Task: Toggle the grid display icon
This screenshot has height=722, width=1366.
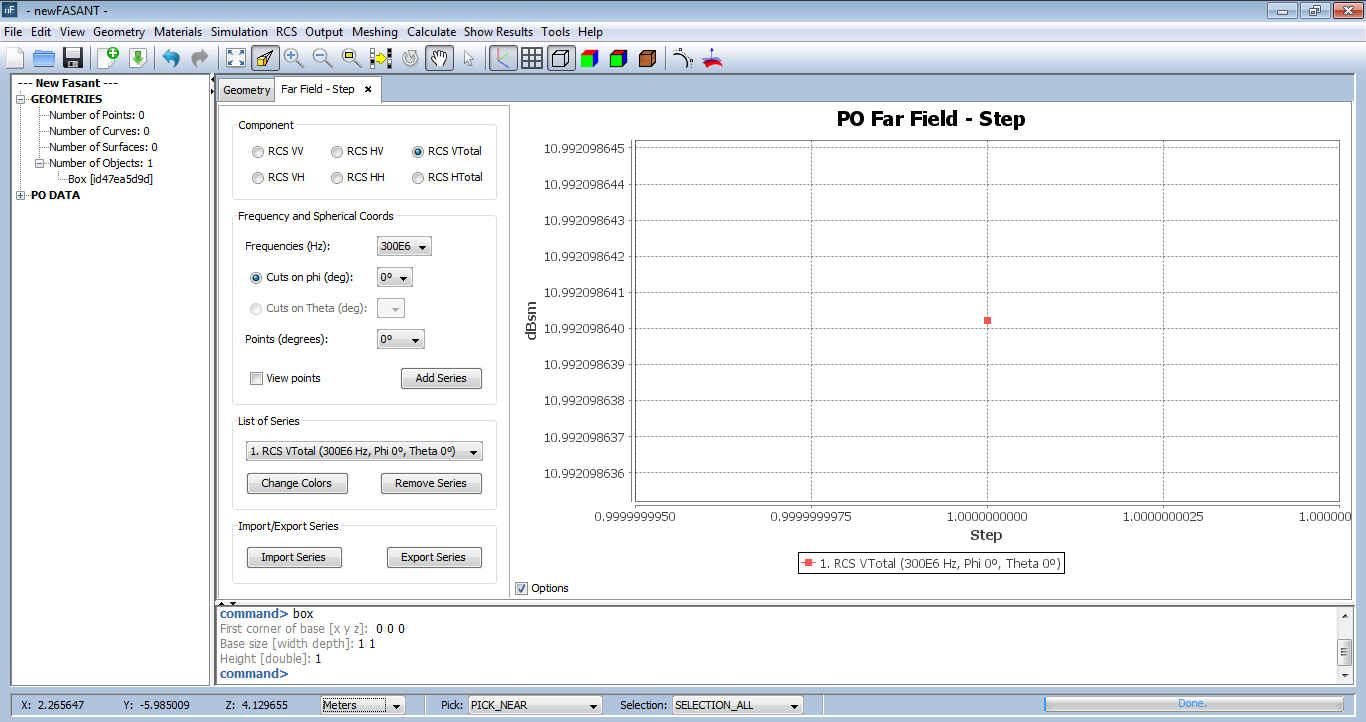Action: (532, 58)
